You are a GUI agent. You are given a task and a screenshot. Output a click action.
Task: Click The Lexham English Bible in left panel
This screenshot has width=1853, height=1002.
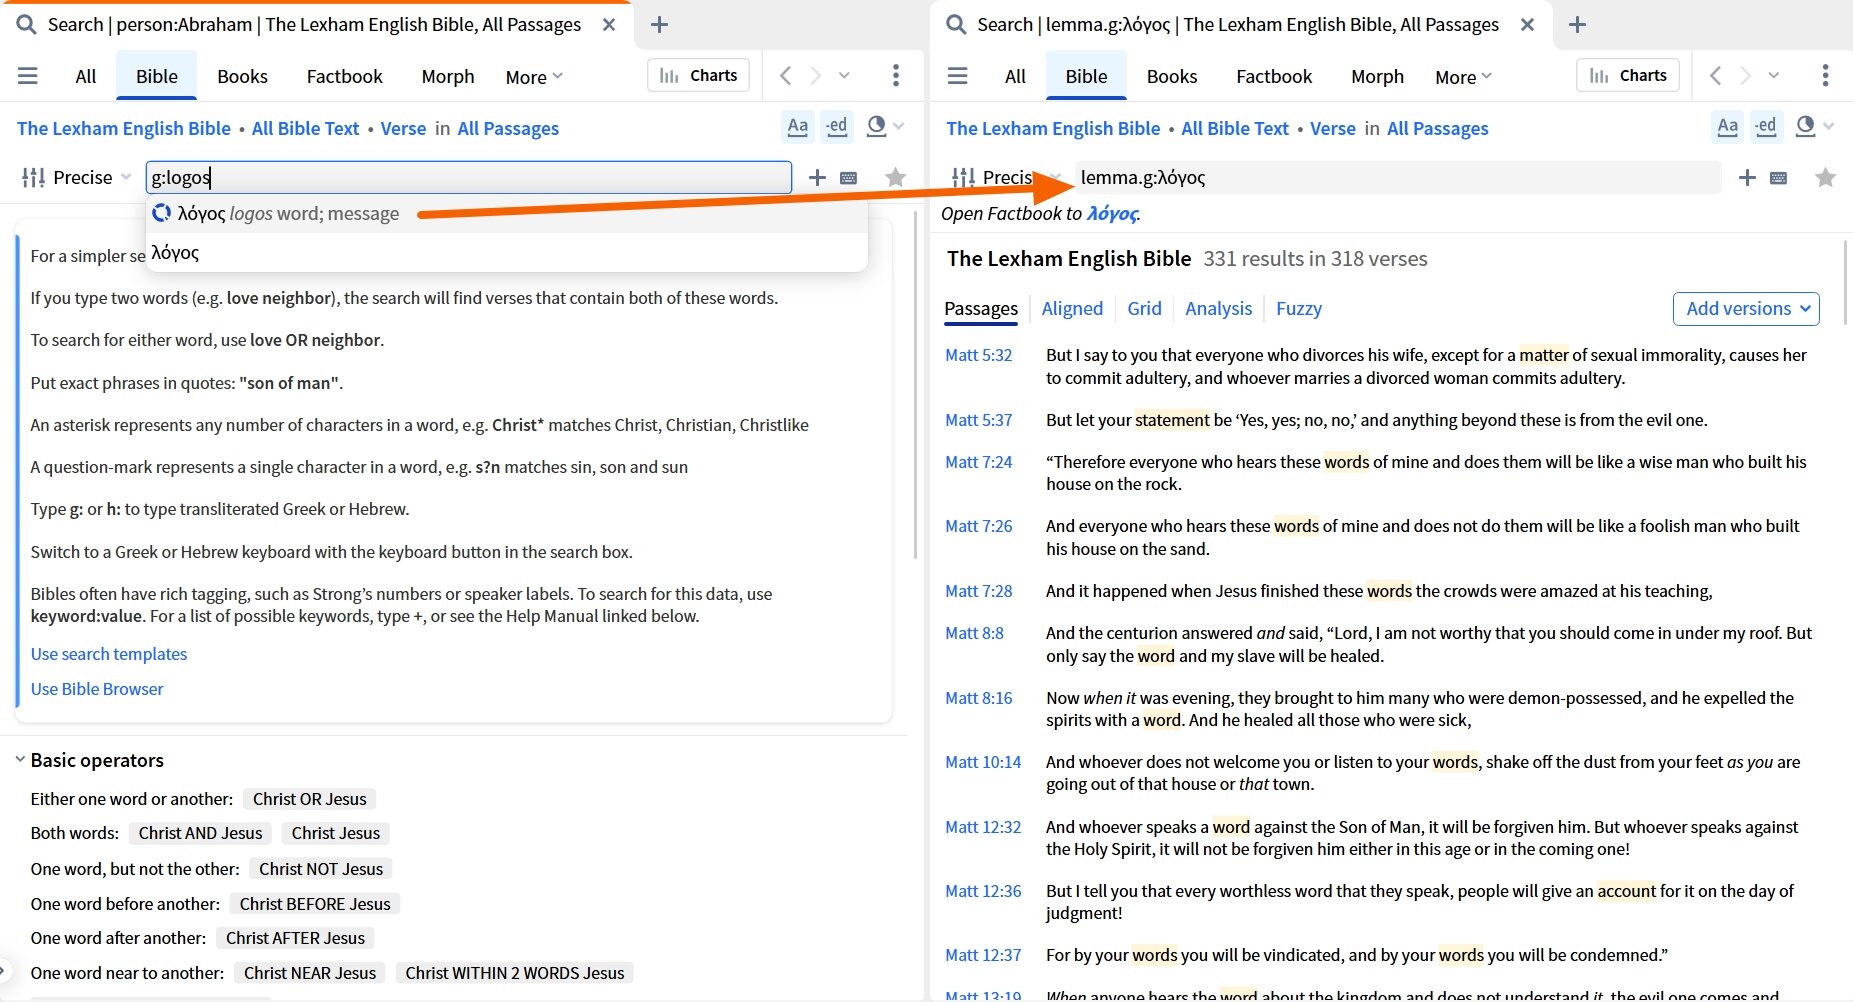click(x=124, y=128)
